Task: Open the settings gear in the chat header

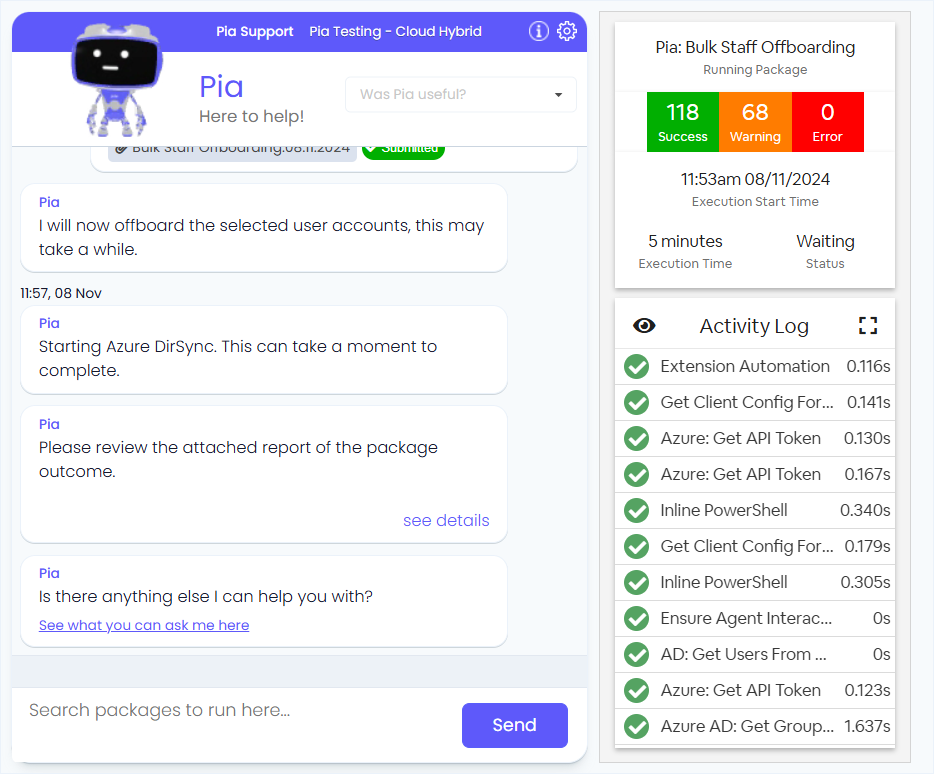Action: [x=566, y=31]
